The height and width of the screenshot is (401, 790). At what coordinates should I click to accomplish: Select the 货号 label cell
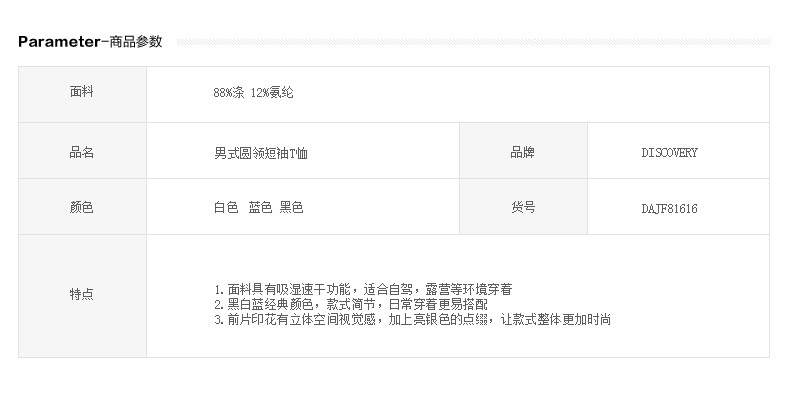523,207
